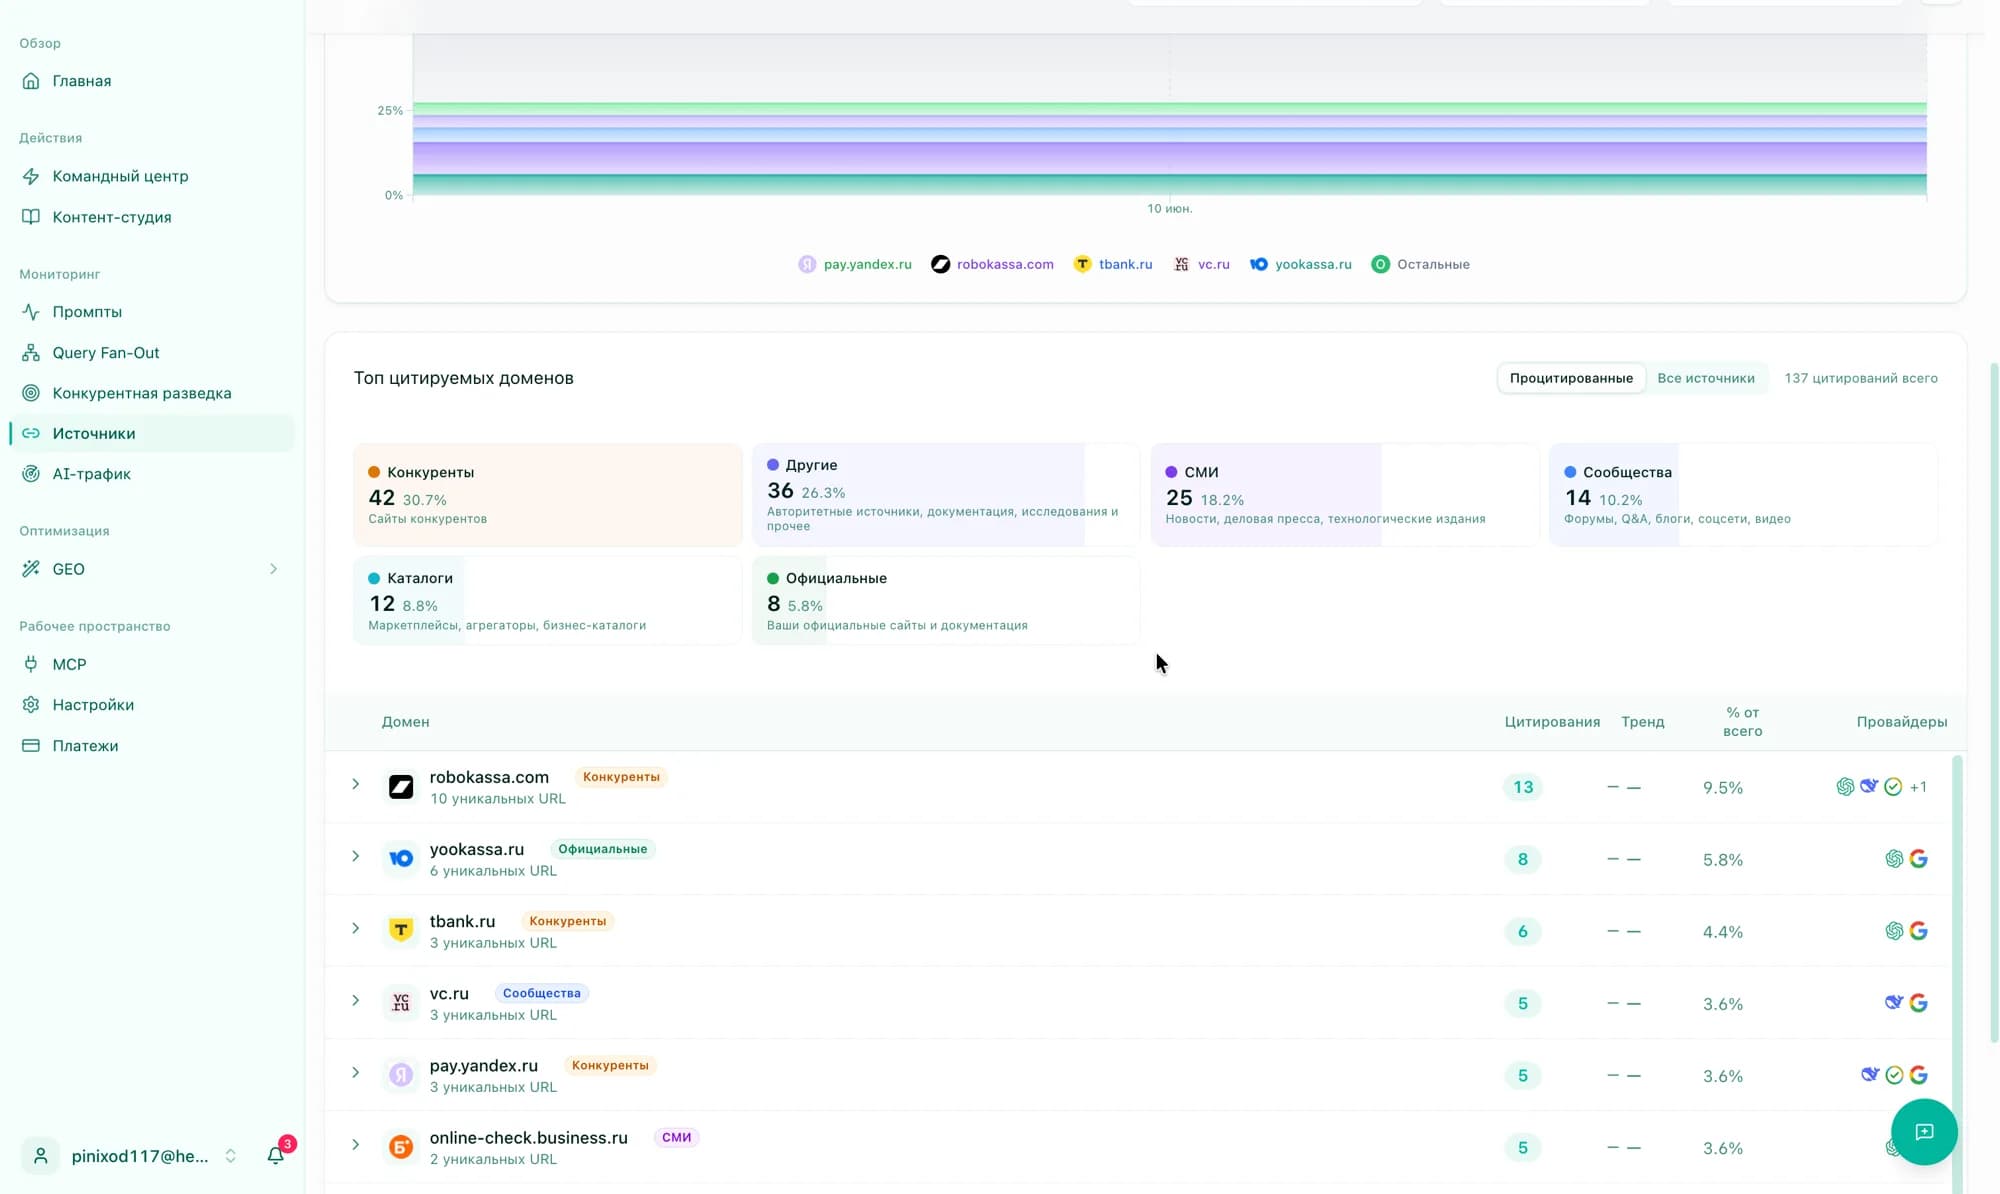The image size is (2000, 1194).
Task: Filter by Конкуренты category card
Action: (x=548, y=495)
